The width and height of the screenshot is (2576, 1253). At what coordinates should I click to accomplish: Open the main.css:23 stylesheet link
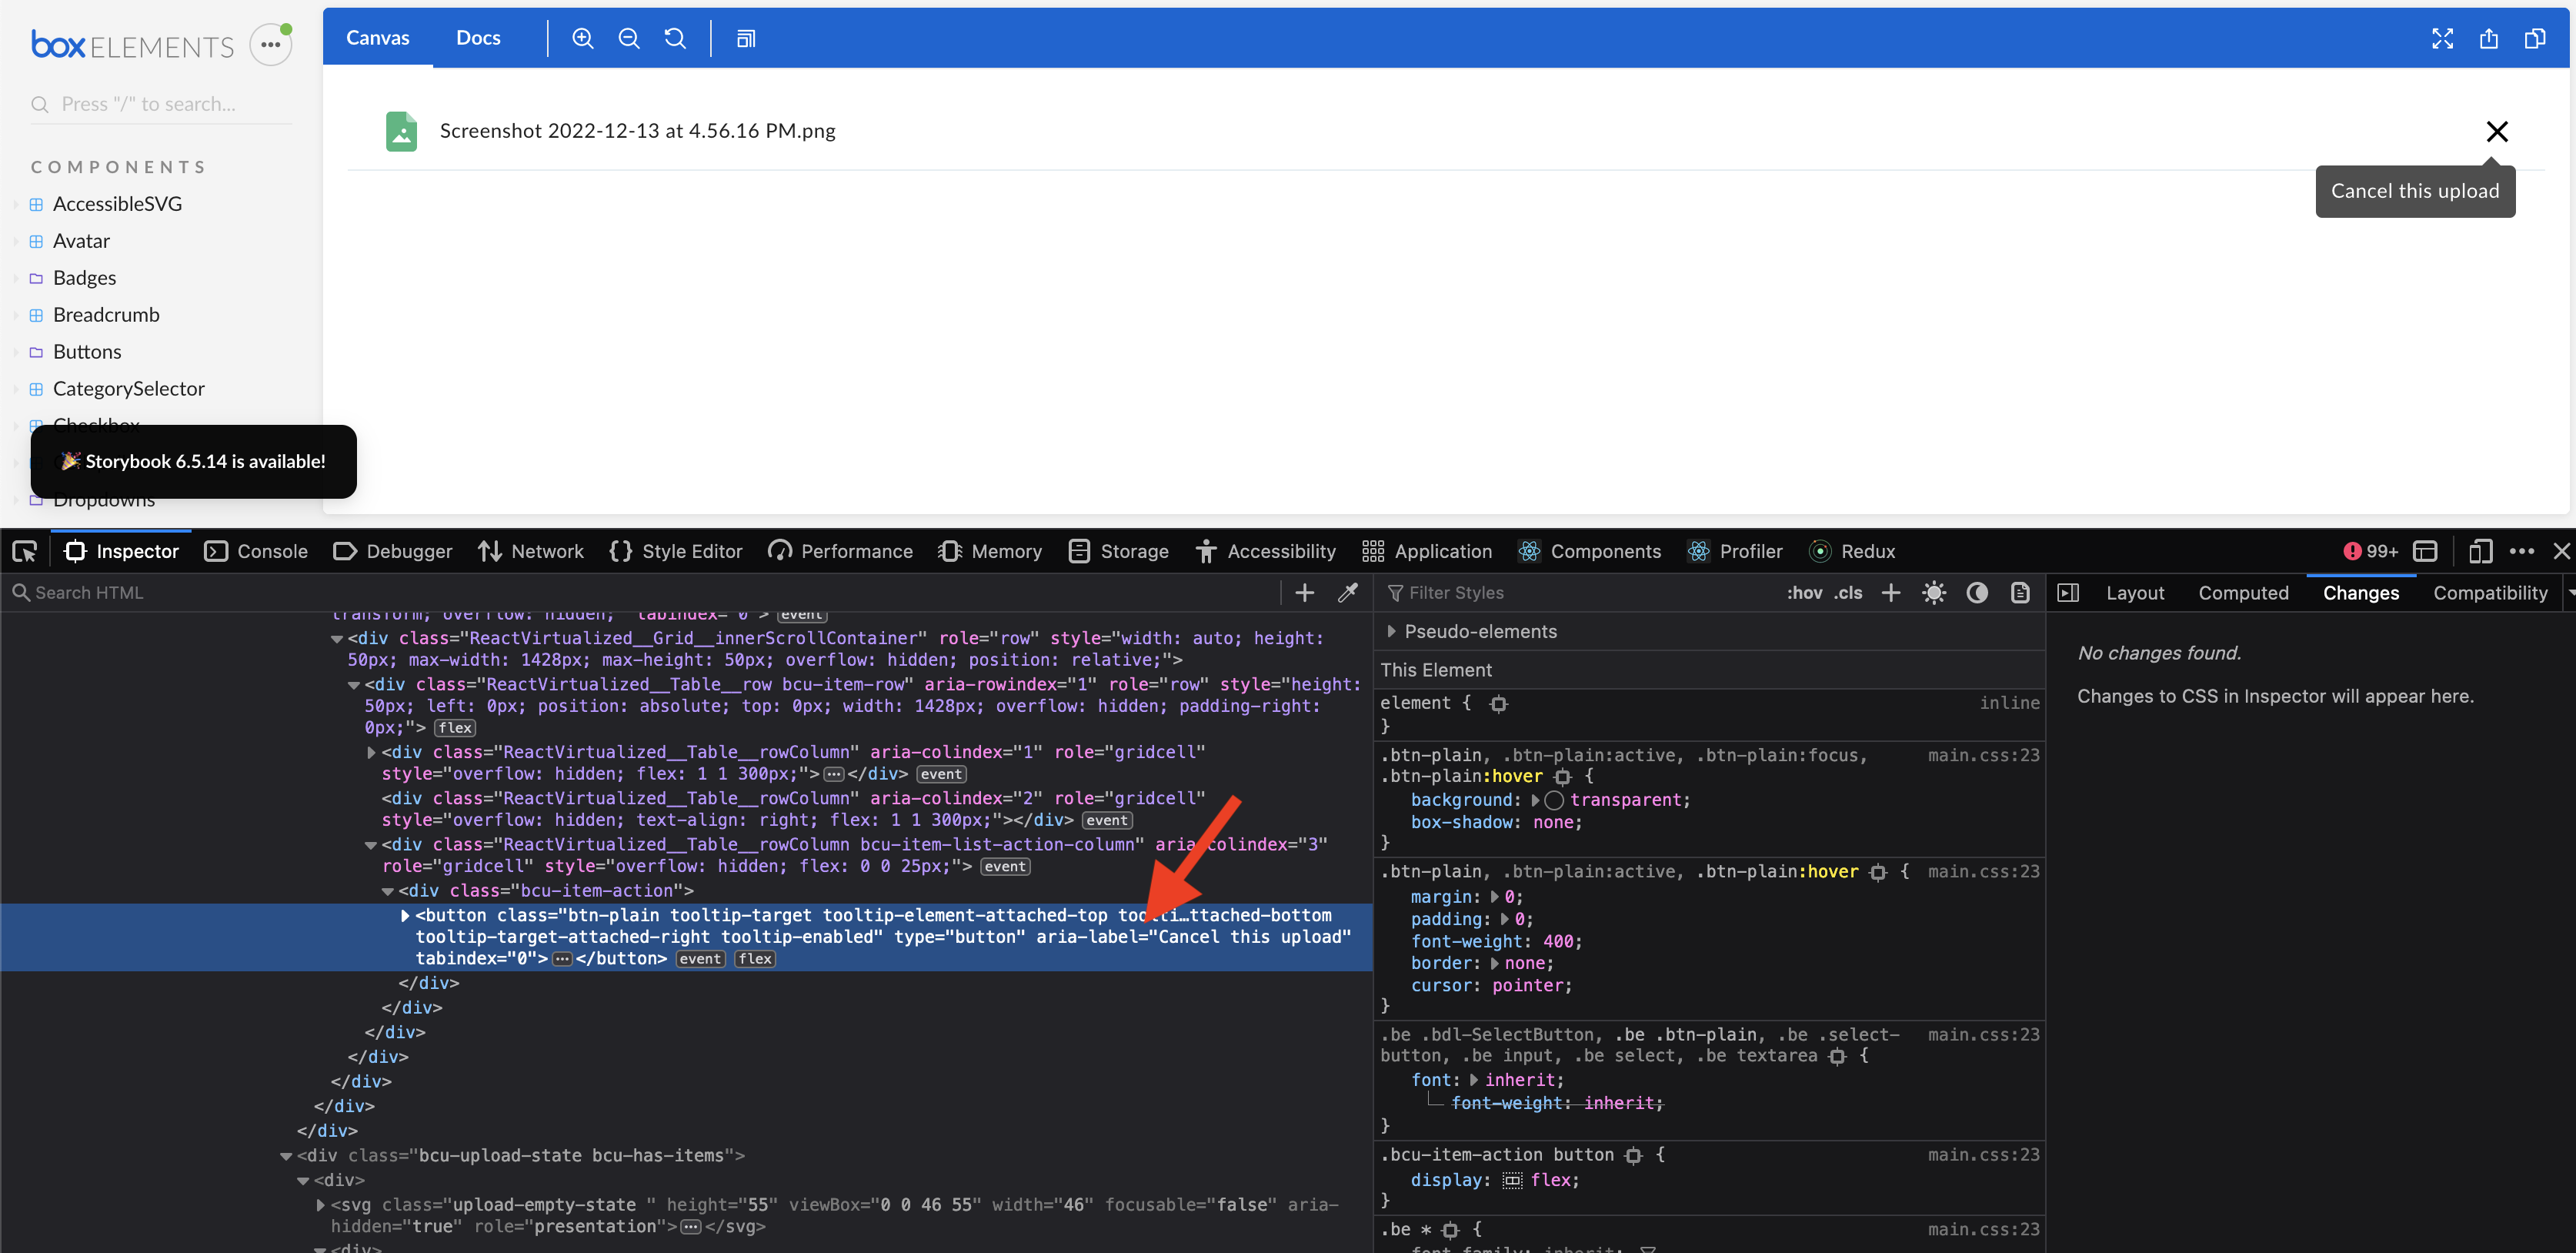tap(1985, 755)
